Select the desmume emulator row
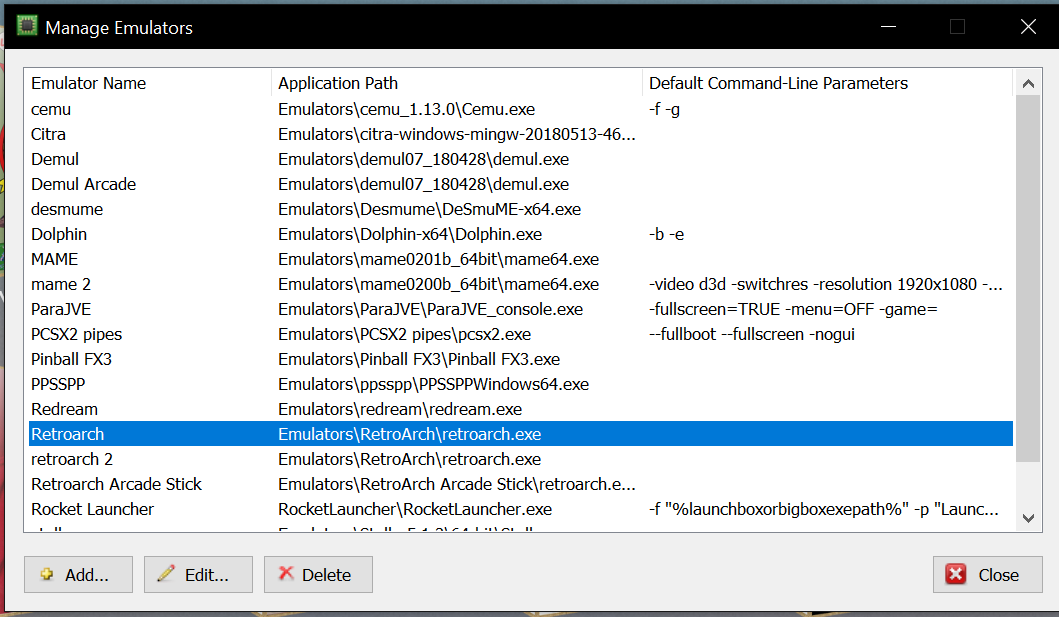The width and height of the screenshot is (1059, 617). [521, 209]
